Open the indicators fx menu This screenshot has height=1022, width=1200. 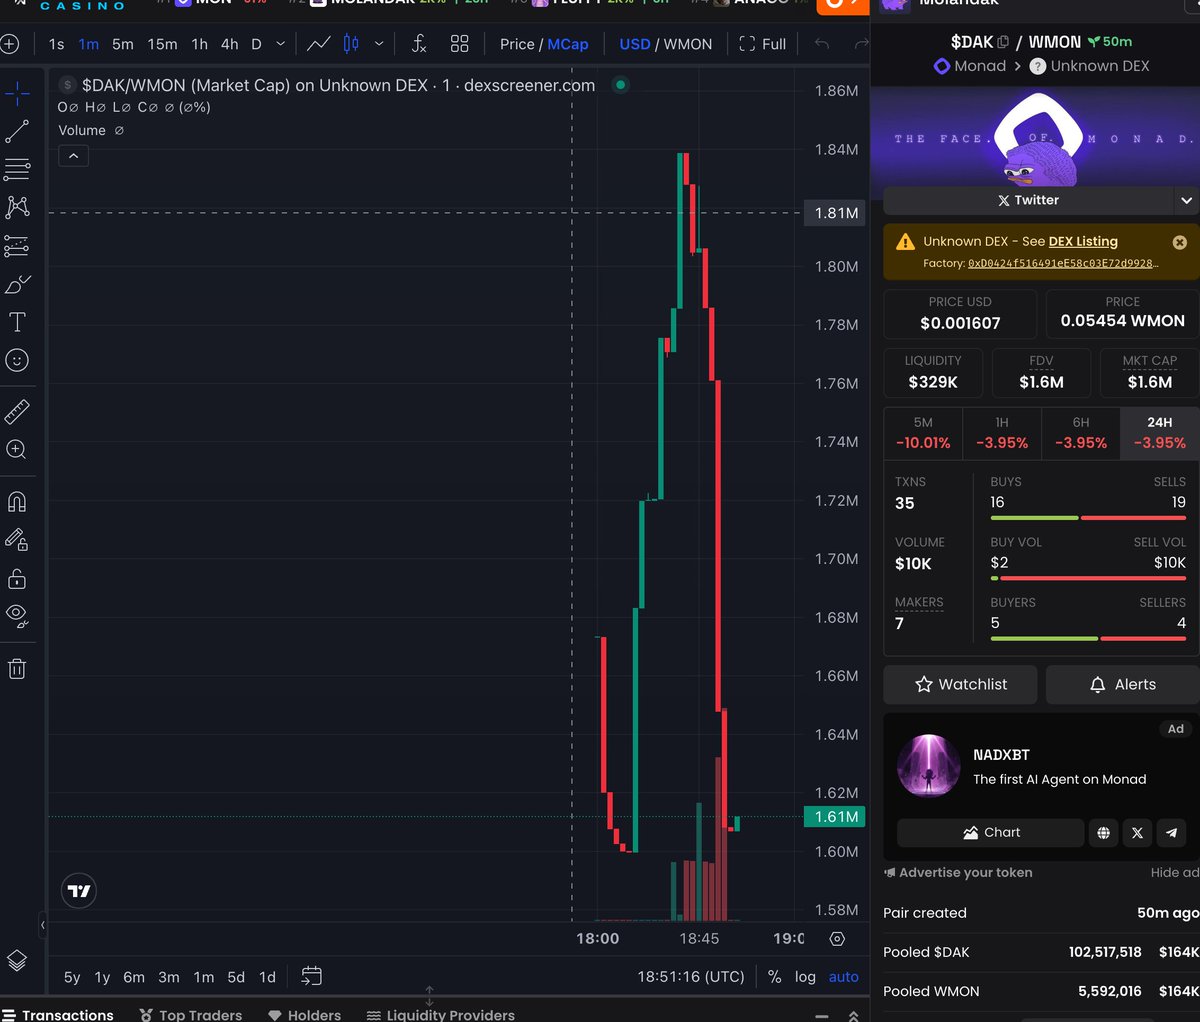pyautogui.click(x=419, y=44)
